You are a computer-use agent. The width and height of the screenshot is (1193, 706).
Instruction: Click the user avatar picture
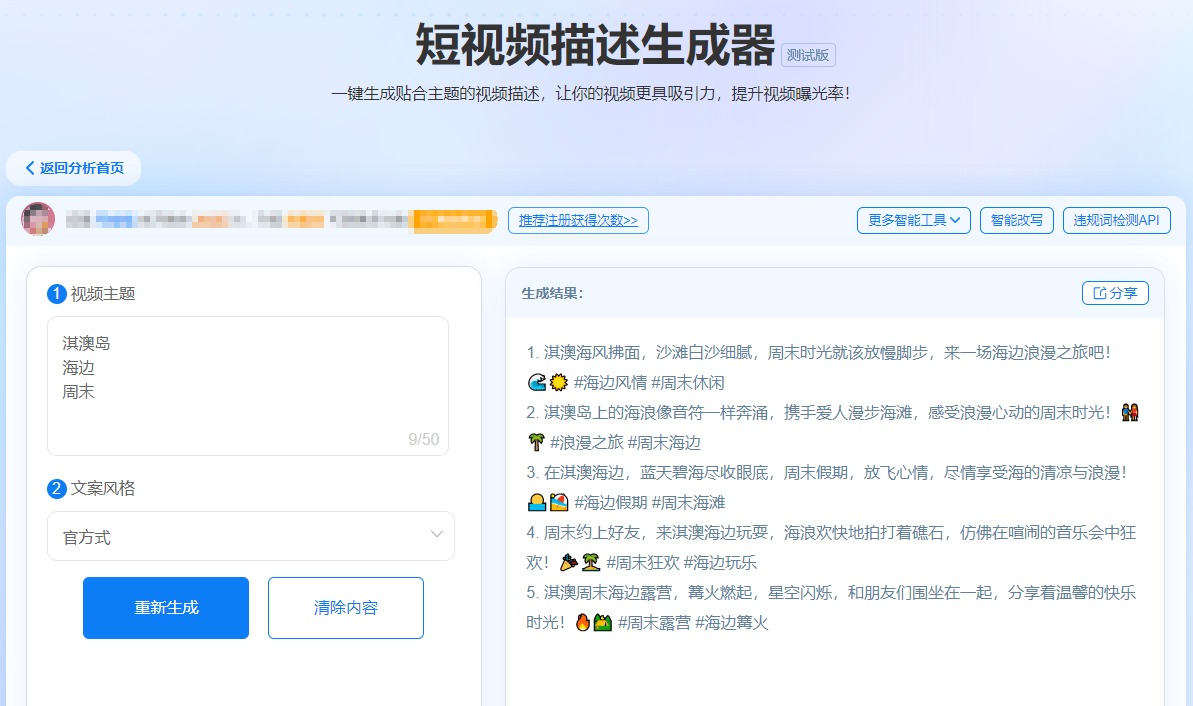(x=38, y=220)
